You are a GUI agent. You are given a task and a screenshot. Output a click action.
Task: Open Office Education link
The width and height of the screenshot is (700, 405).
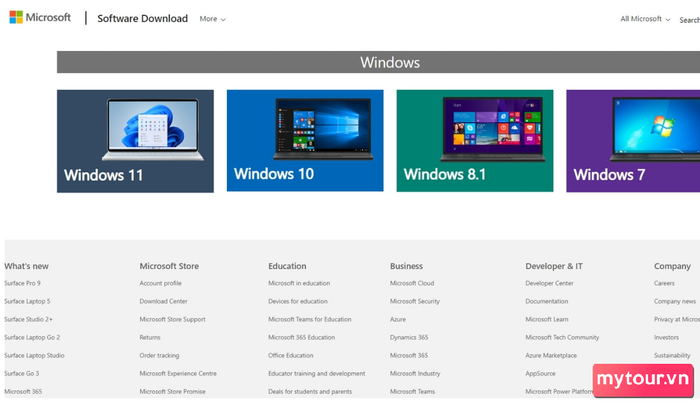[291, 355]
